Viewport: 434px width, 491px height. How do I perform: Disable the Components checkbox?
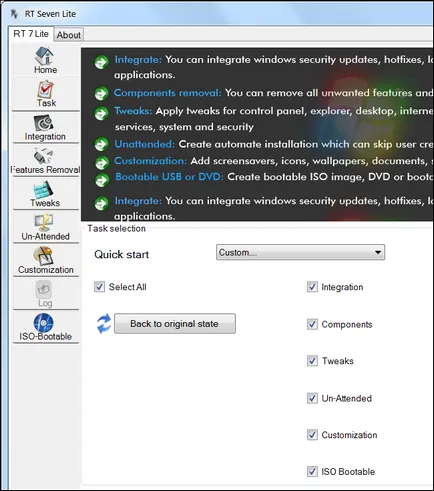[x=312, y=324]
